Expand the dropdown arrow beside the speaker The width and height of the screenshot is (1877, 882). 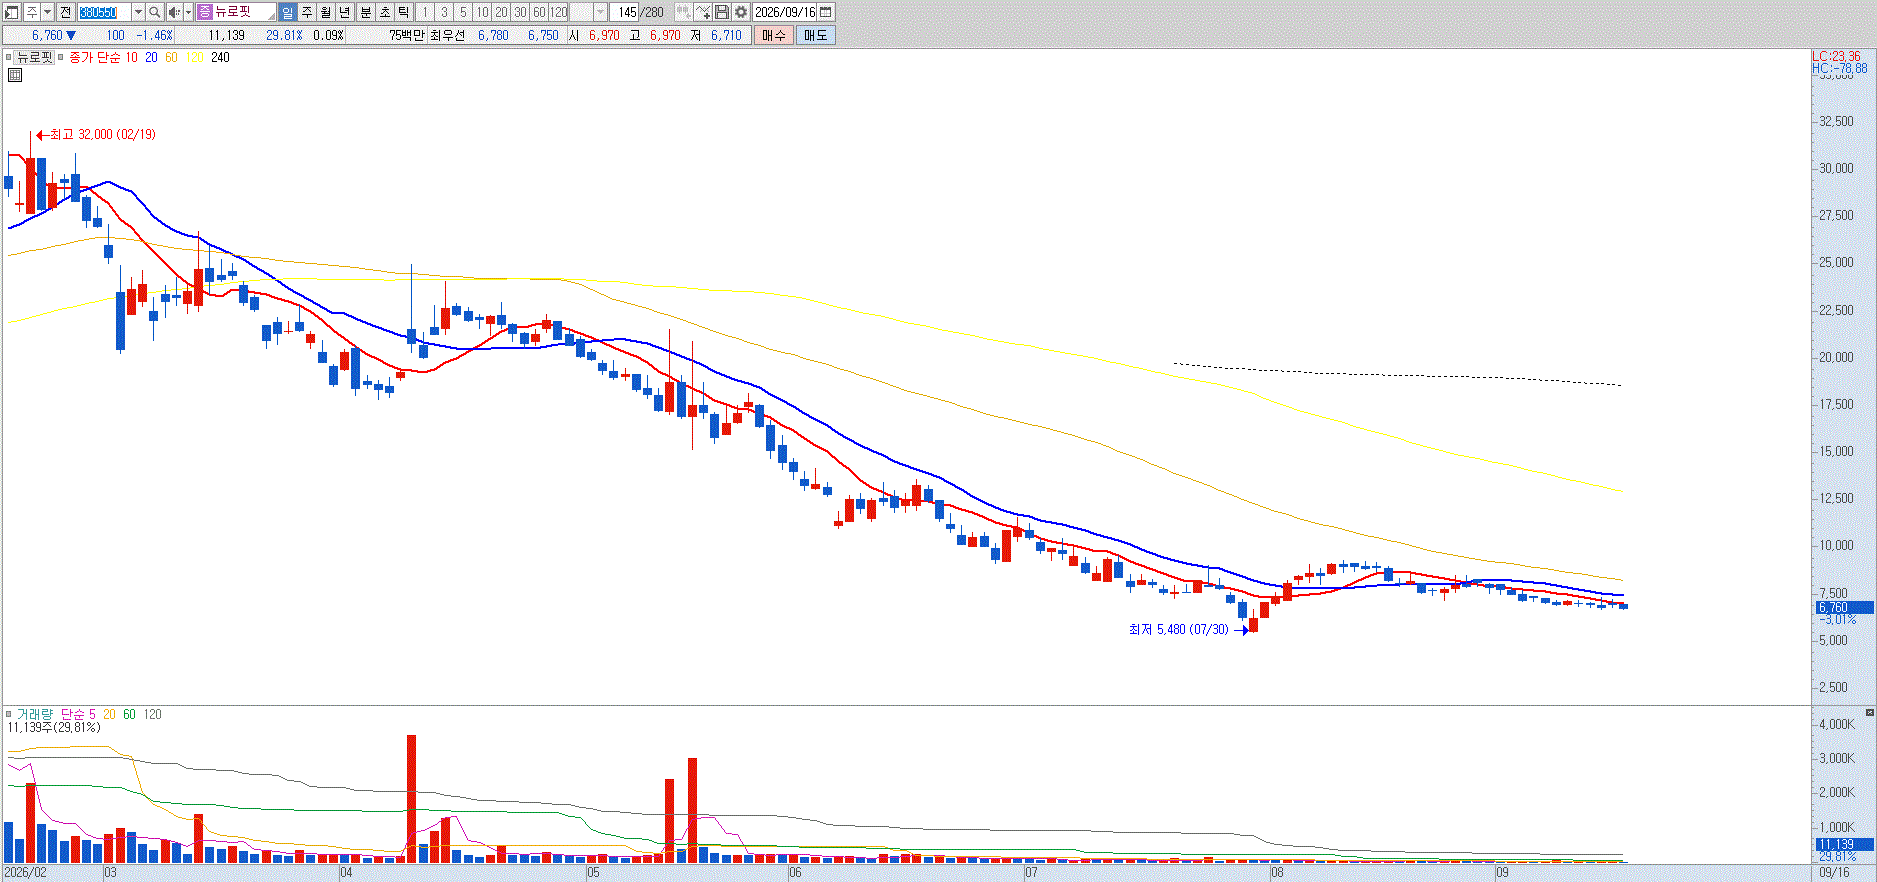(x=188, y=12)
